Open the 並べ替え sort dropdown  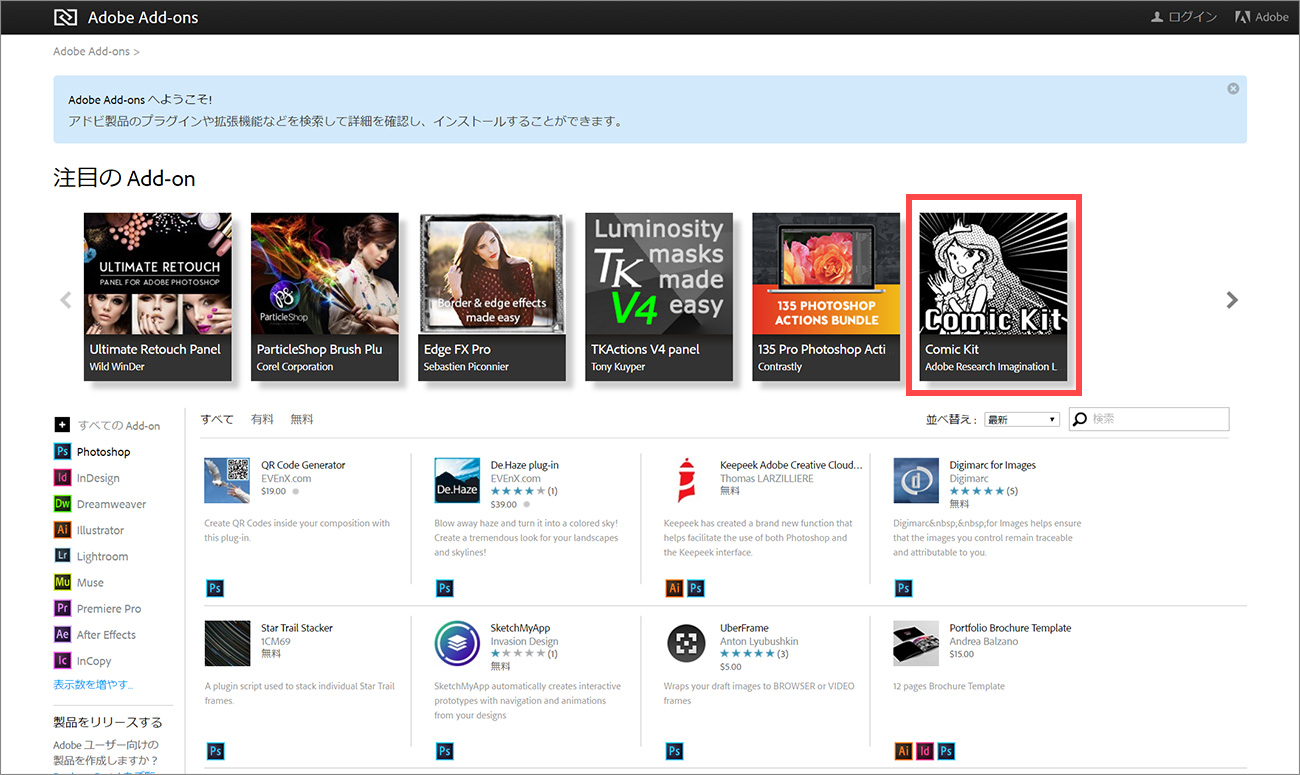pyautogui.click(x=1021, y=420)
